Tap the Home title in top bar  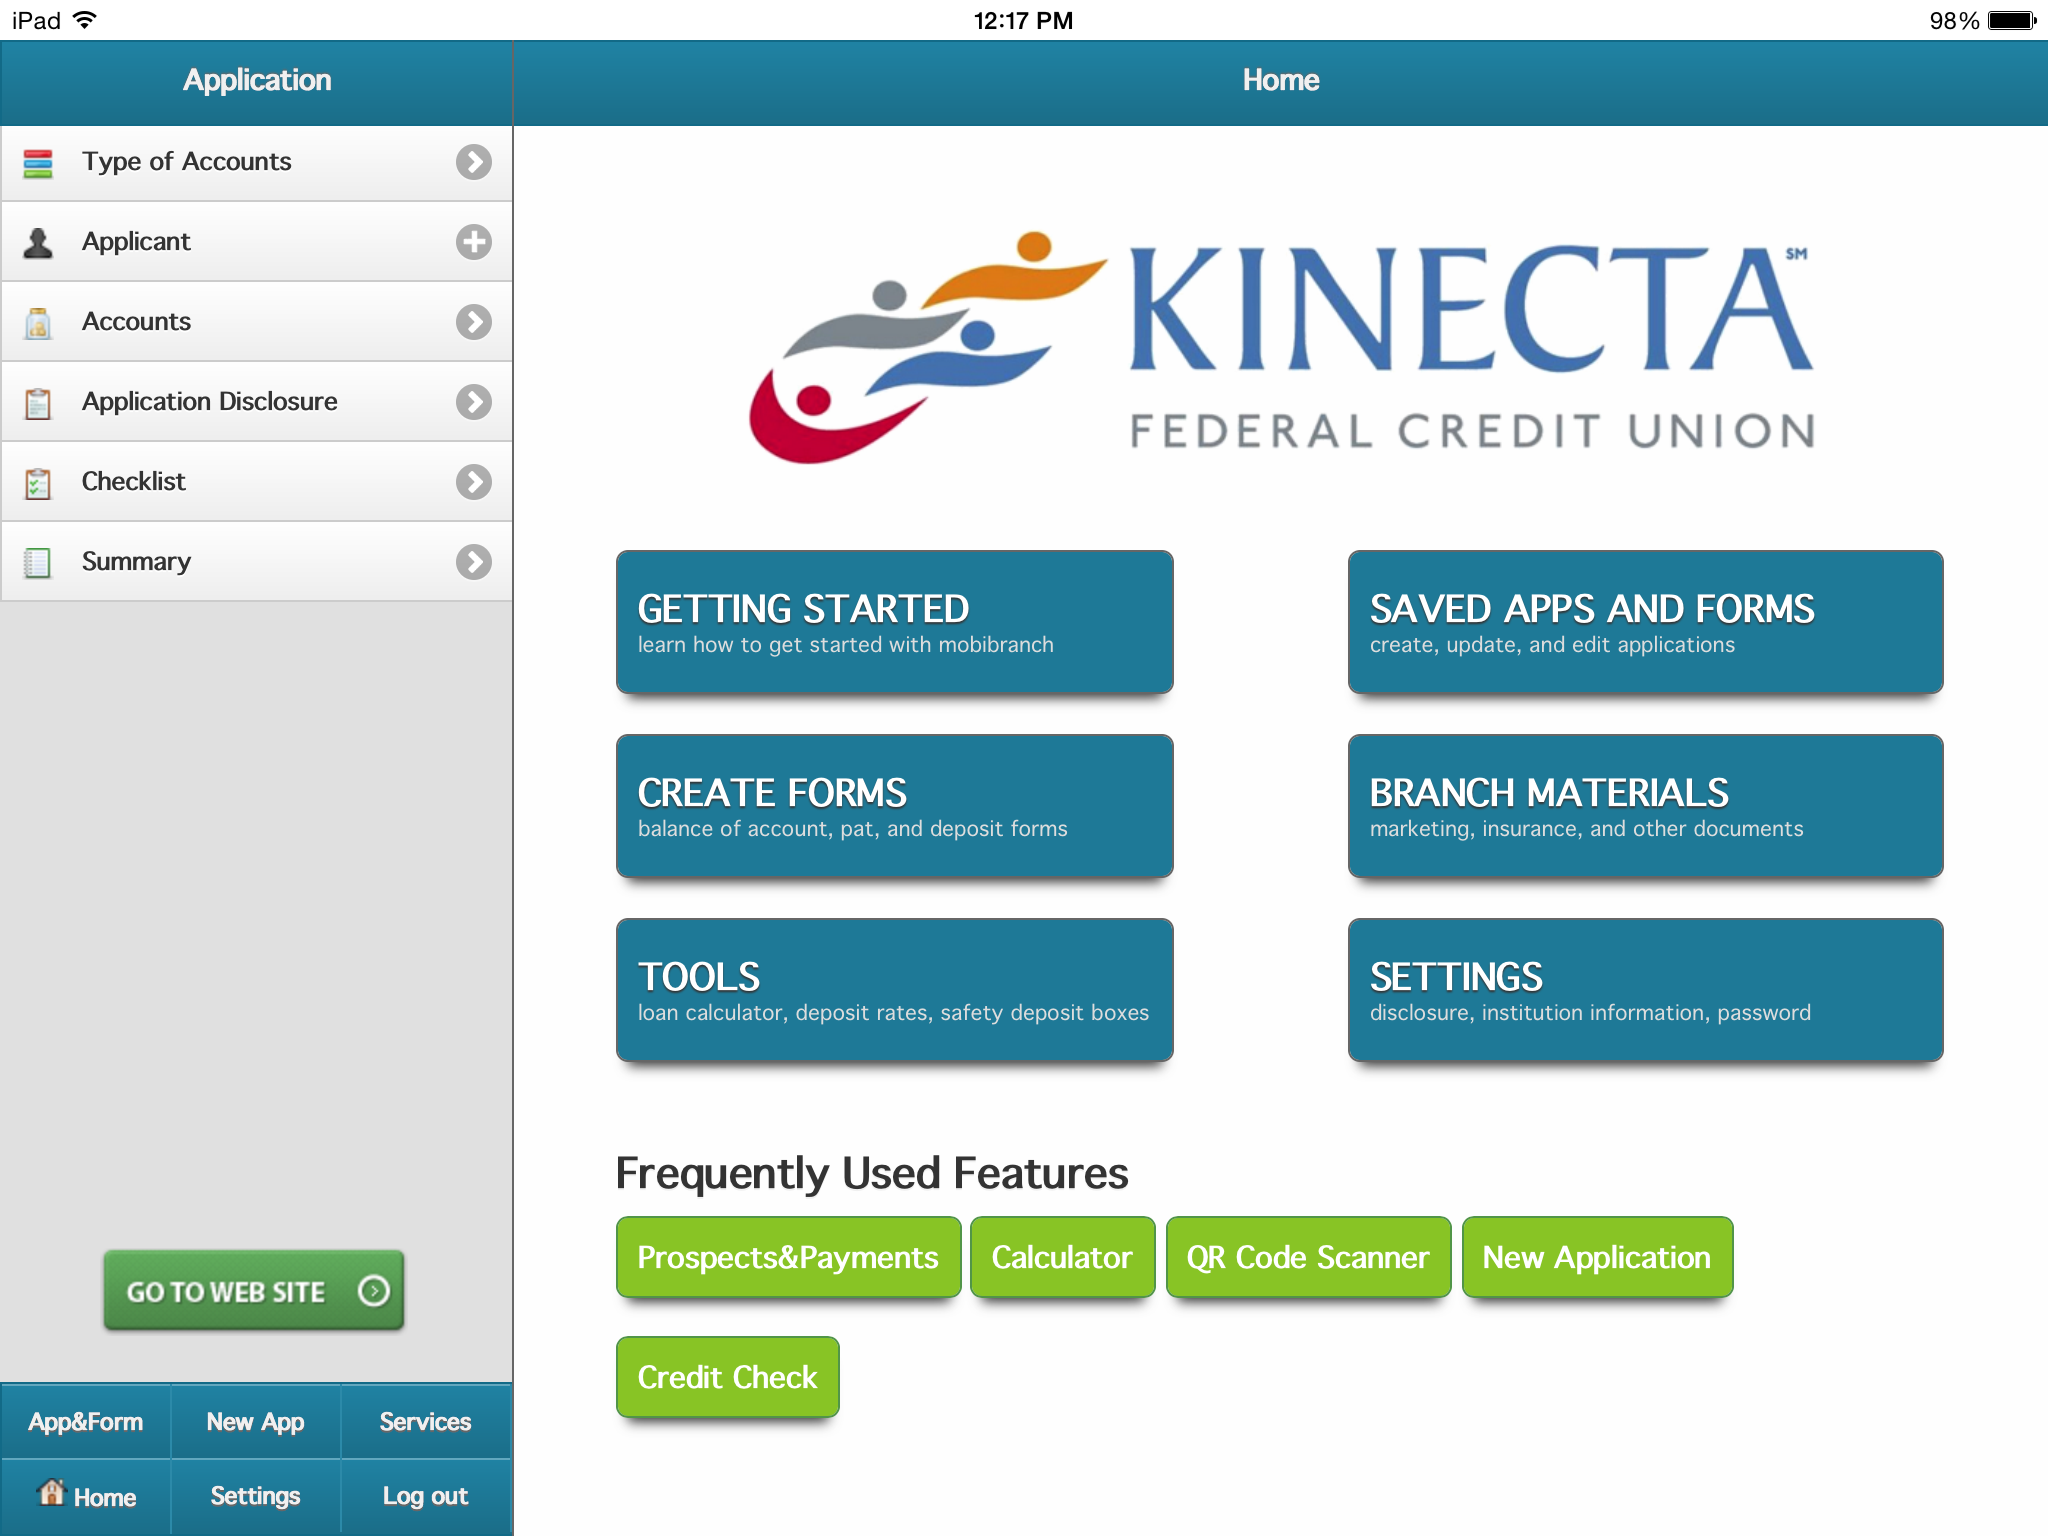pyautogui.click(x=1281, y=80)
